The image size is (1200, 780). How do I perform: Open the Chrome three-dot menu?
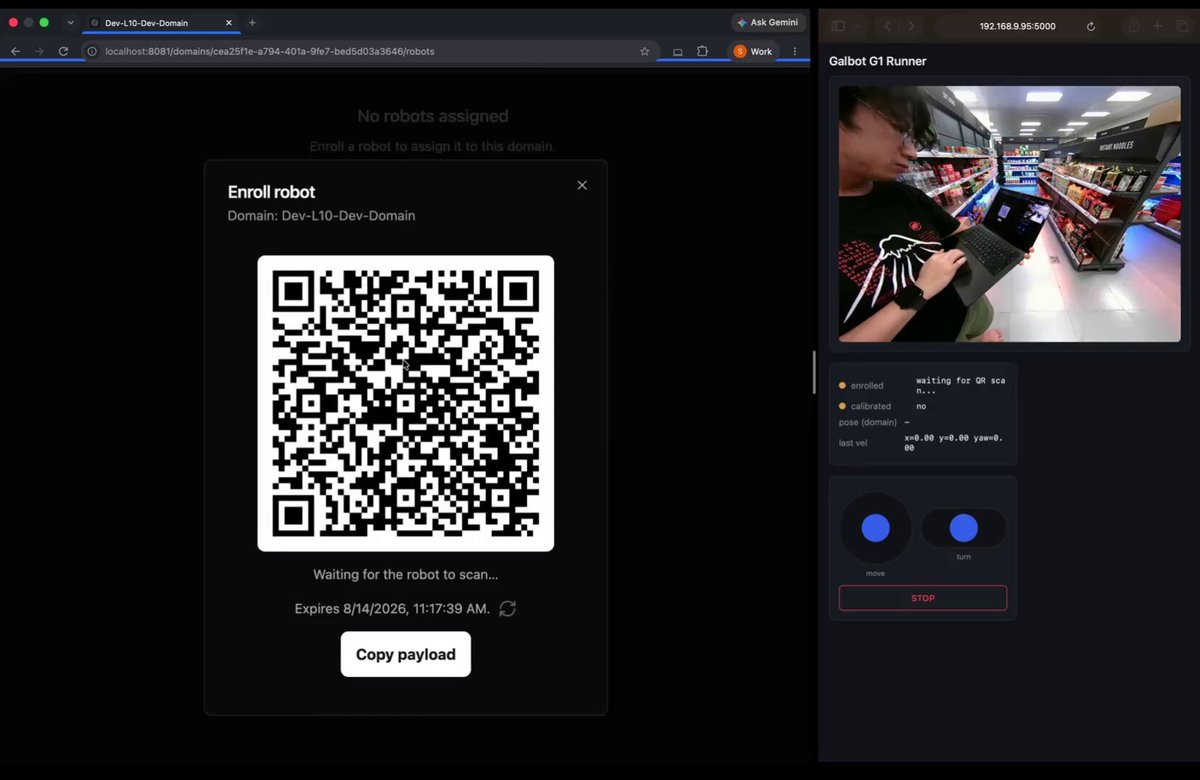pyautogui.click(x=795, y=51)
